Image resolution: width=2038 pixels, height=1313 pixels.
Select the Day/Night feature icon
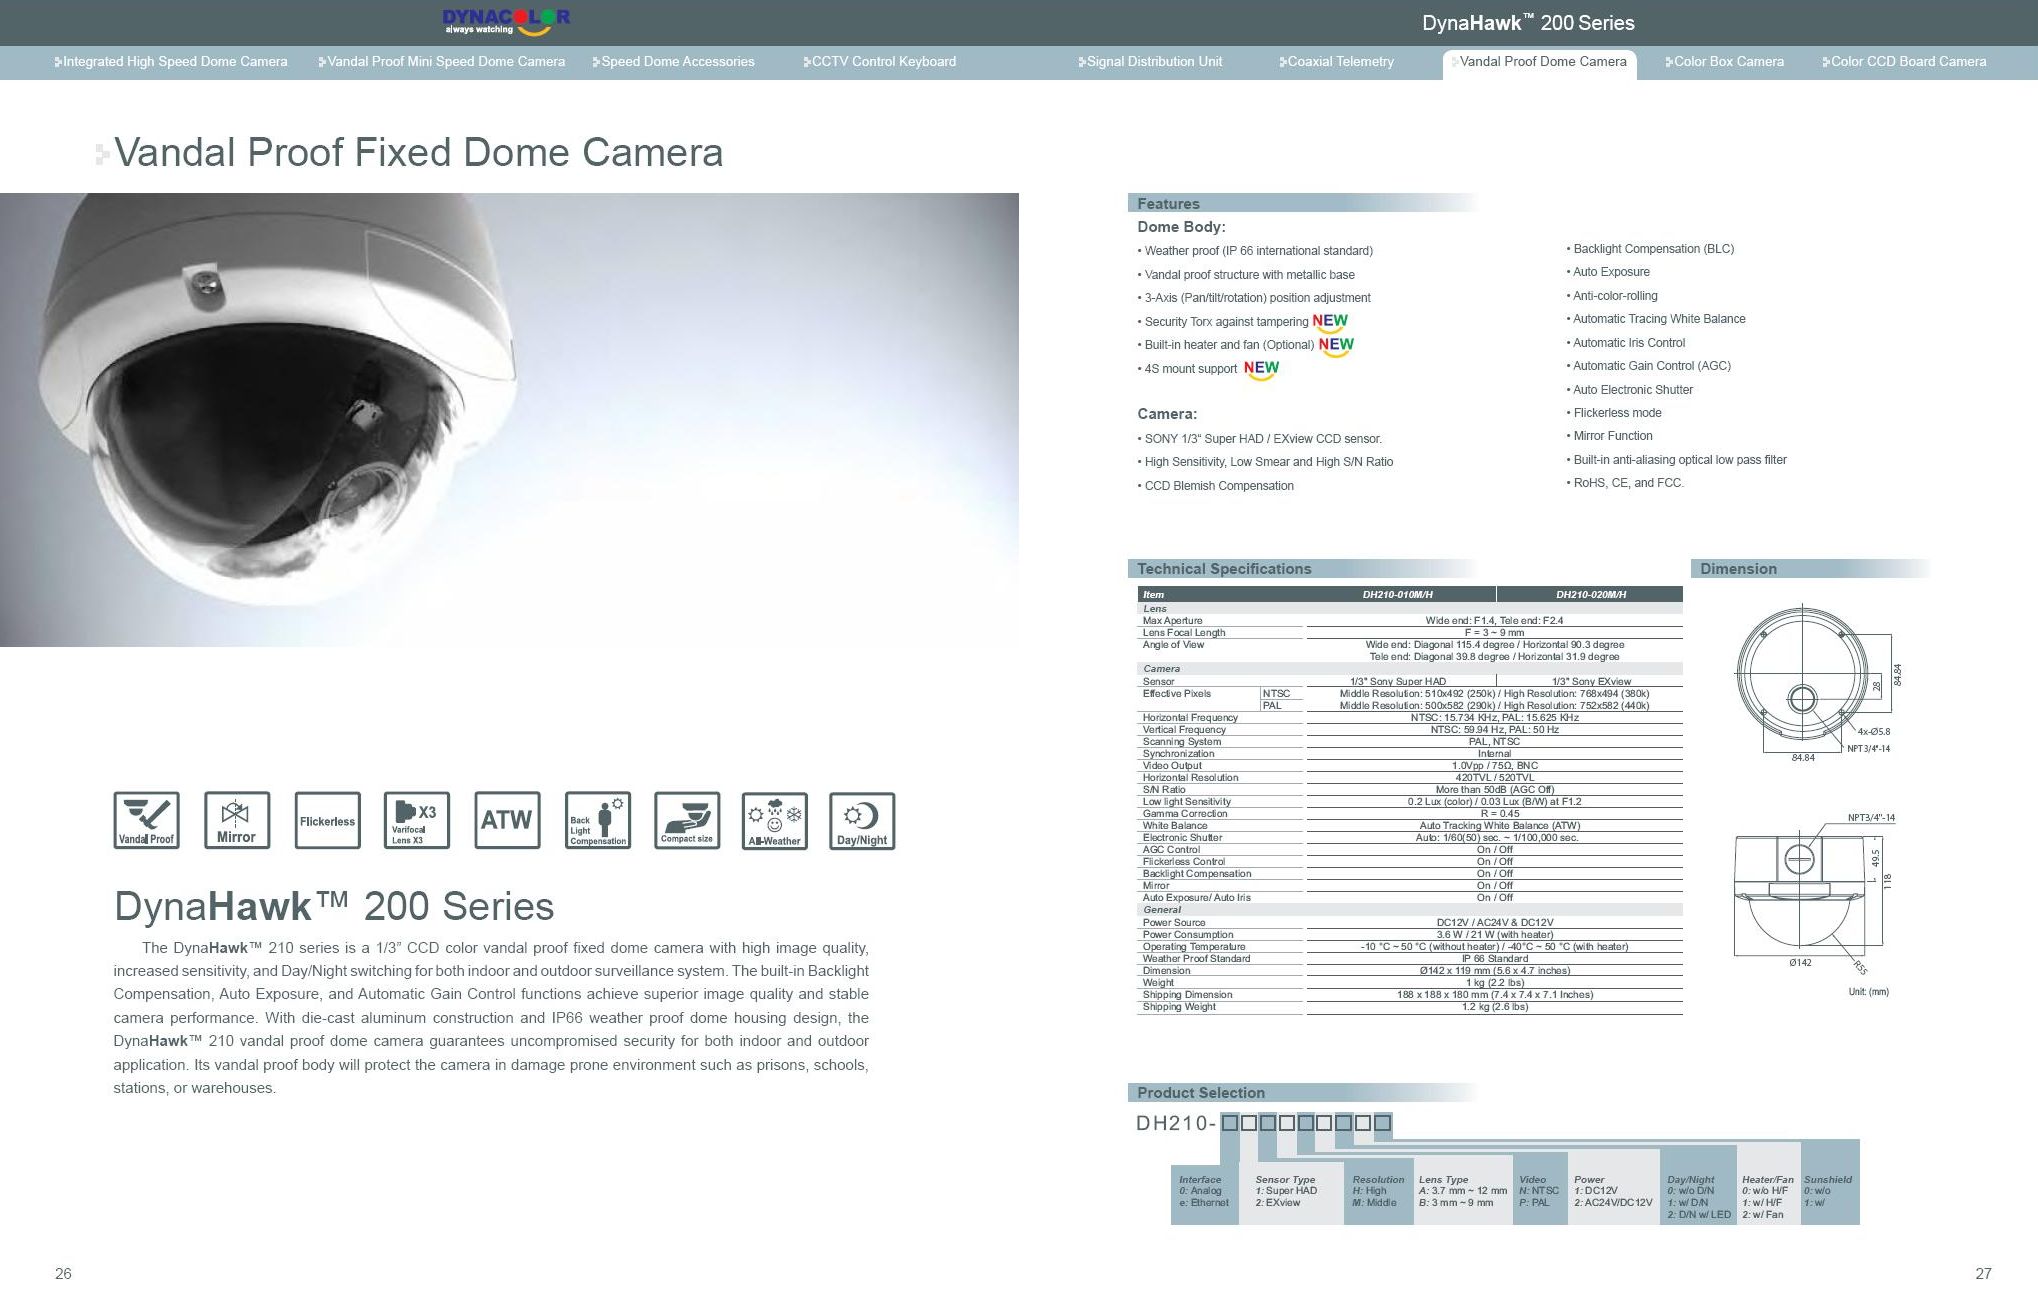pos(862,820)
